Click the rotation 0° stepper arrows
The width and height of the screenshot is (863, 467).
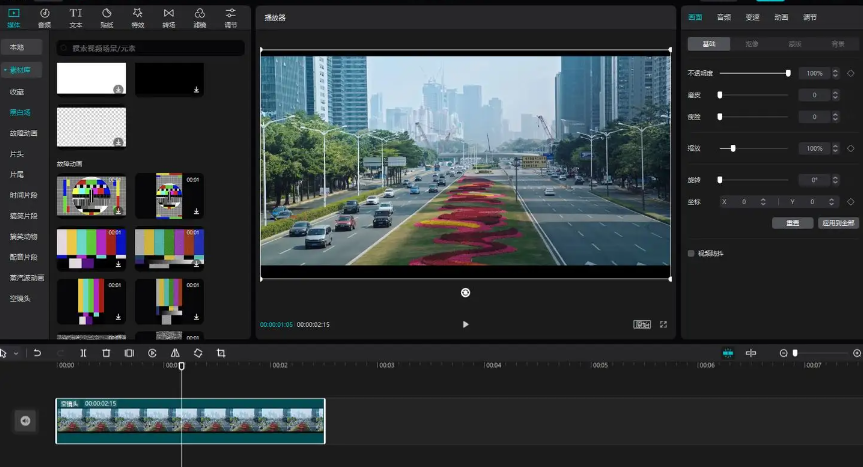click(x=835, y=180)
